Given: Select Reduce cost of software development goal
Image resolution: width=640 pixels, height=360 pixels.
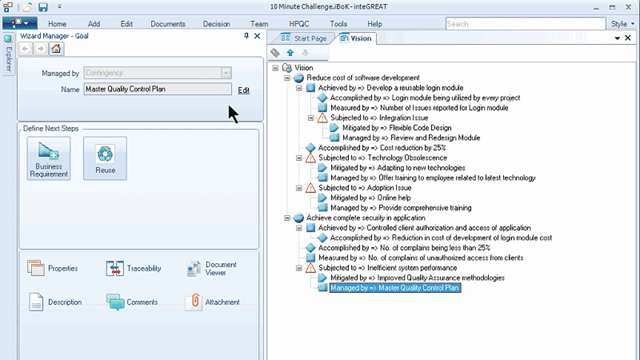Looking at the screenshot, I should (x=363, y=78).
